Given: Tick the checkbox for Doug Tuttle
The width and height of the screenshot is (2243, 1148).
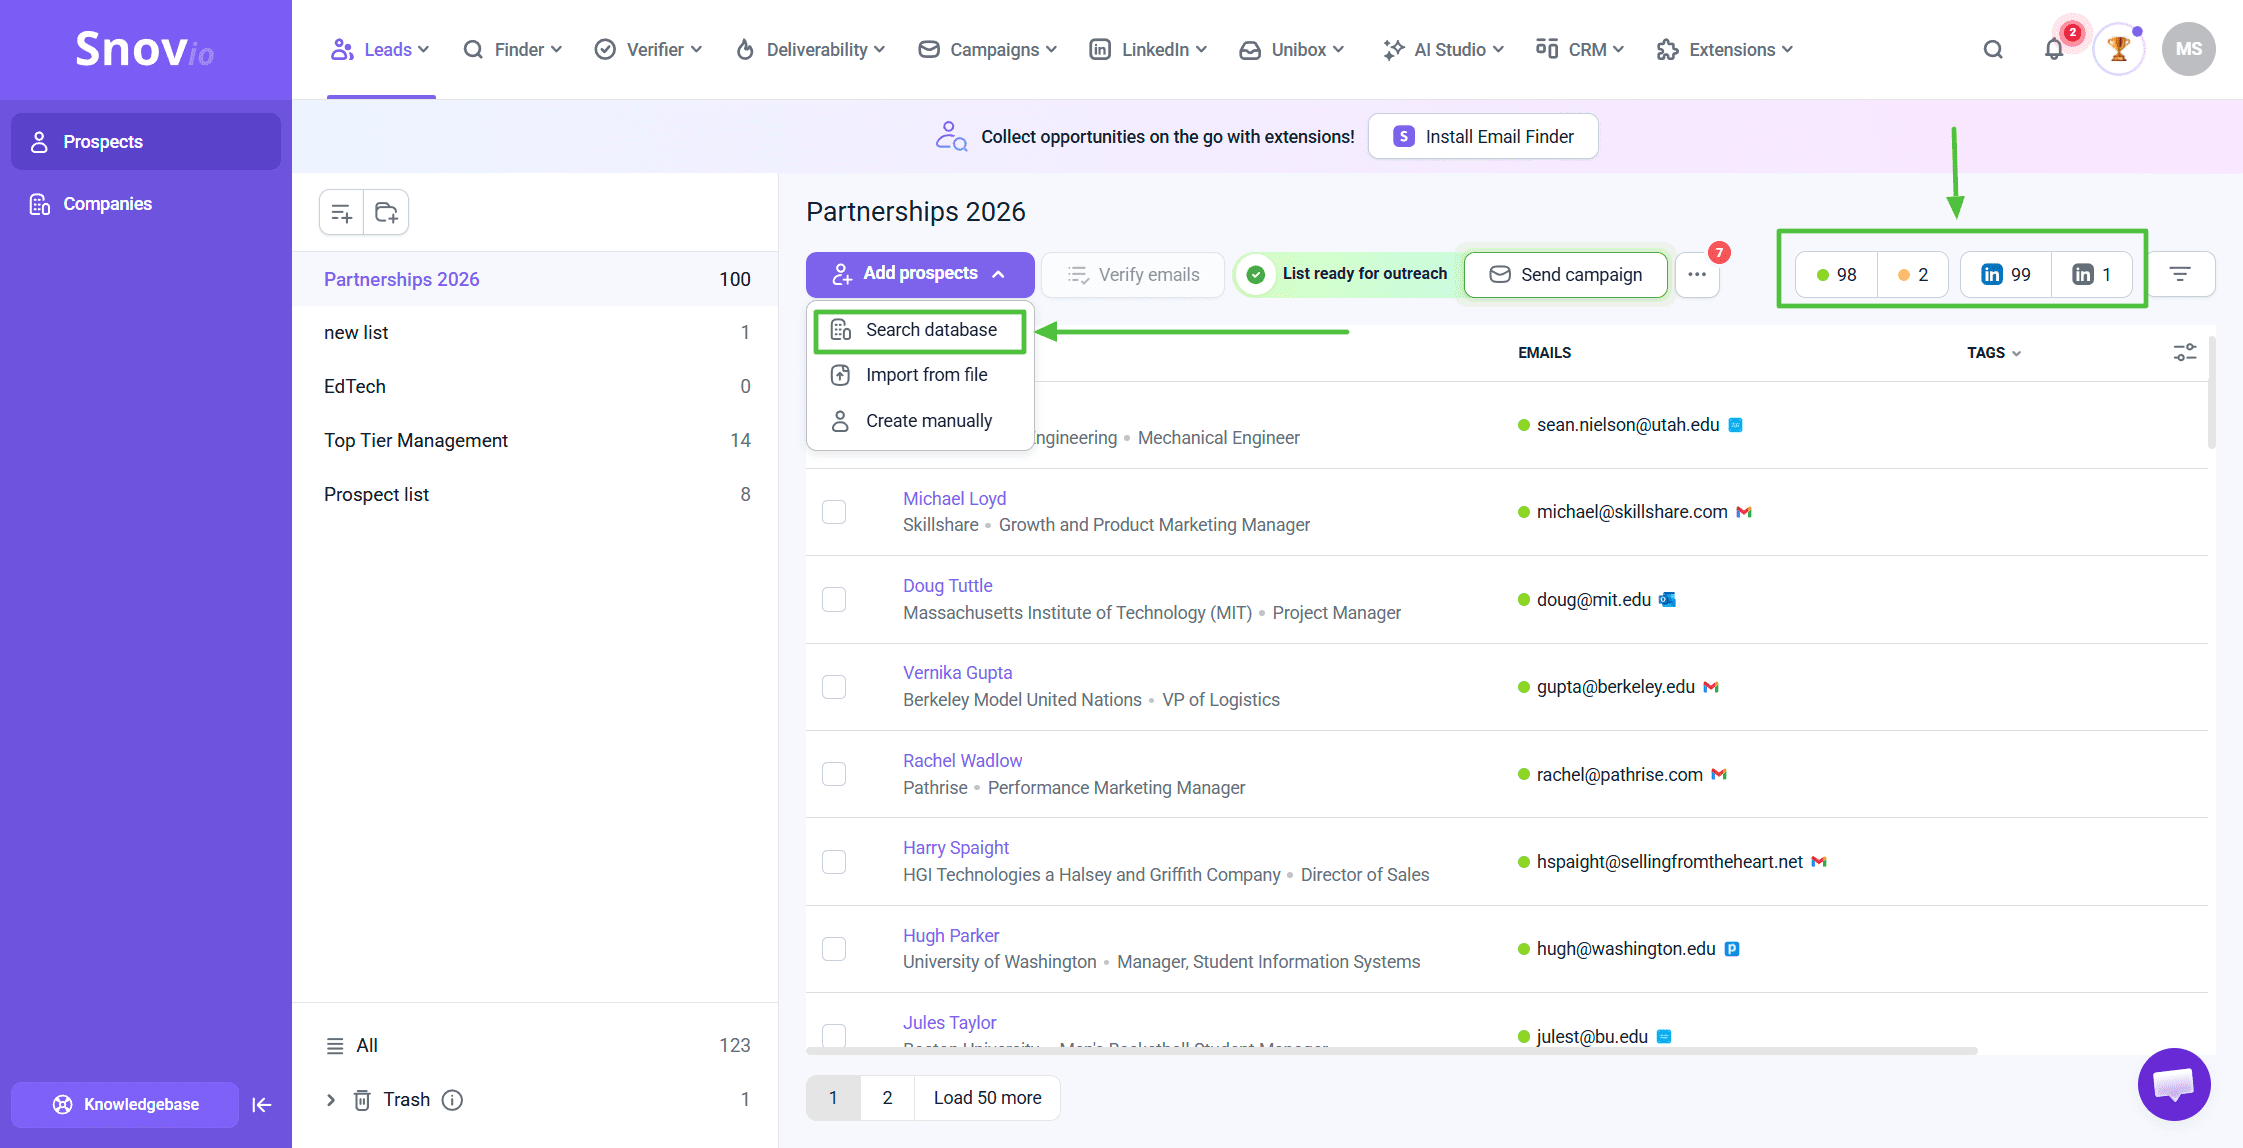Looking at the screenshot, I should tap(834, 600).
